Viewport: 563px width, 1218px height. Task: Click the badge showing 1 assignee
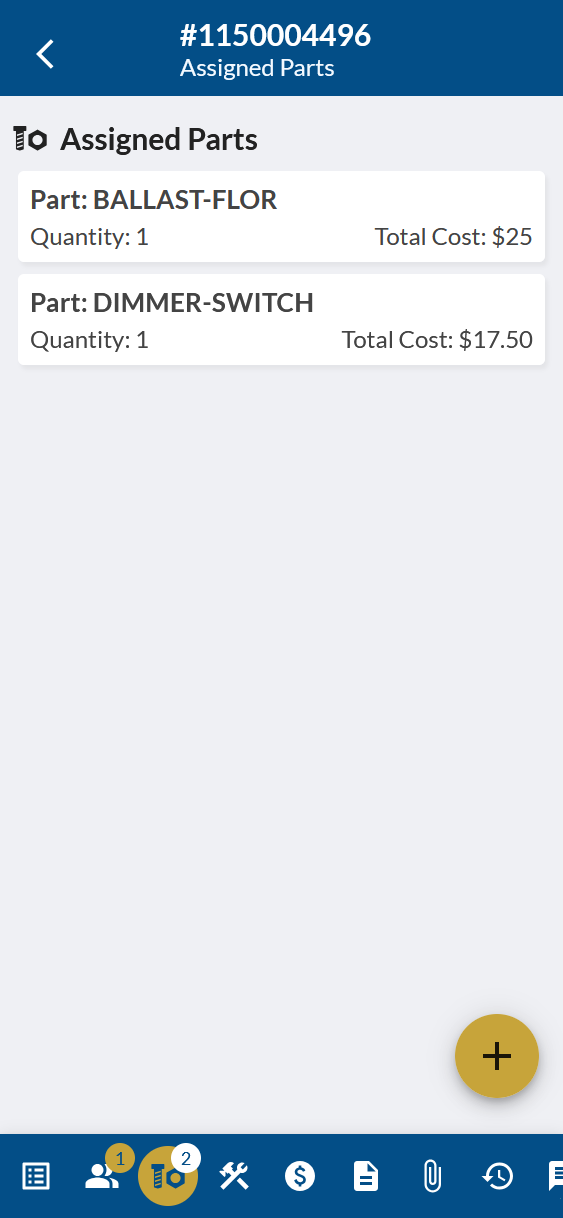120,1158
